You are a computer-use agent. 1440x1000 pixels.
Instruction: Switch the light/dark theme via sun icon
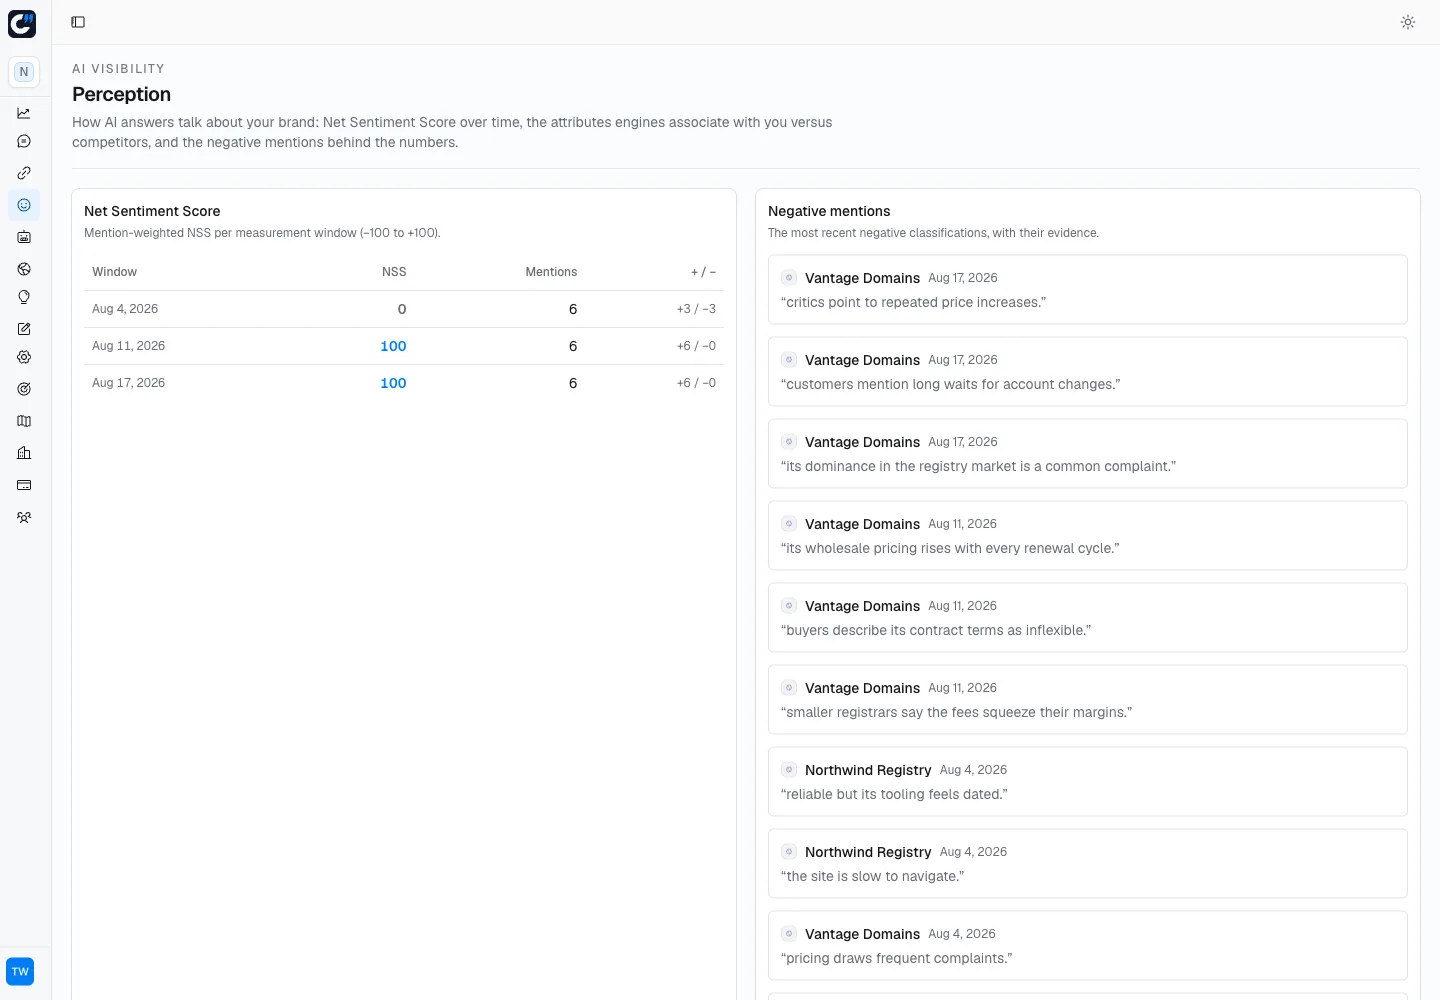[1408, 22]
